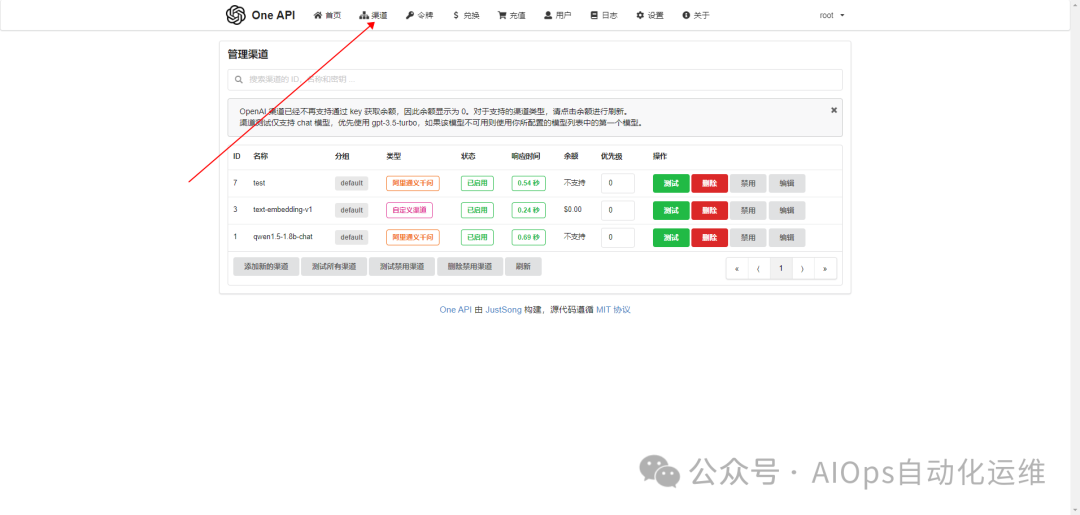Image resolution: width=1080 pixels, height=515 pixels.
Task: Expand the root user dropdown
Action: 832,15
